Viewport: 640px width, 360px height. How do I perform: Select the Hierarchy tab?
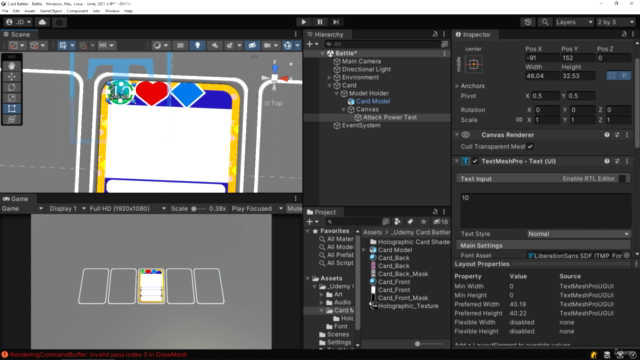(x=325, y=34)
